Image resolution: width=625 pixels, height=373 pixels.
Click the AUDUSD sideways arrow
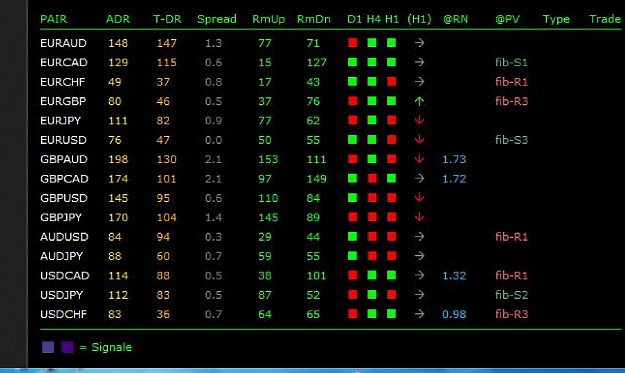(419, 236)
